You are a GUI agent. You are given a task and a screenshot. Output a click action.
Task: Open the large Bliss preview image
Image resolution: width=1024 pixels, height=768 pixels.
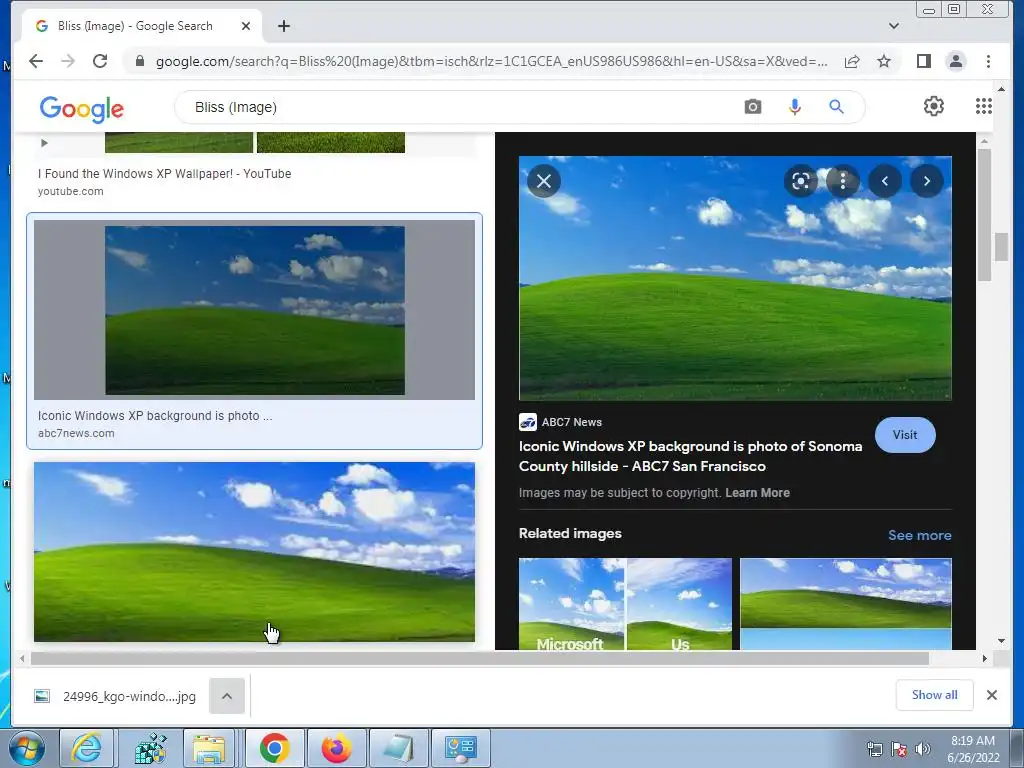[x=735, y=278]
